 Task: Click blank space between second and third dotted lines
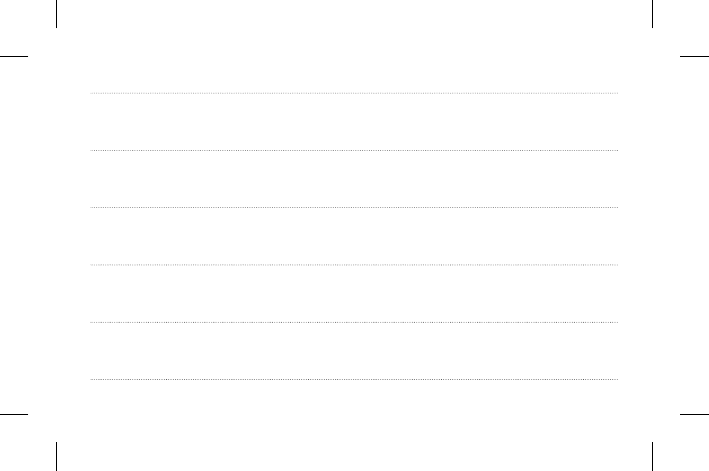coord(354,180)
